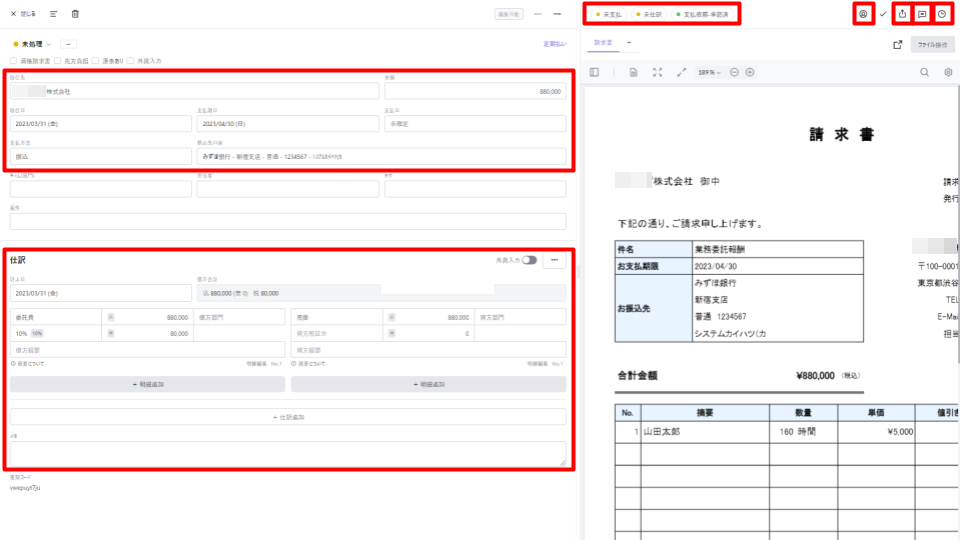Open the 未処理 status dropdown
Viewport: 960px width, 540px height.
point(32,44)
